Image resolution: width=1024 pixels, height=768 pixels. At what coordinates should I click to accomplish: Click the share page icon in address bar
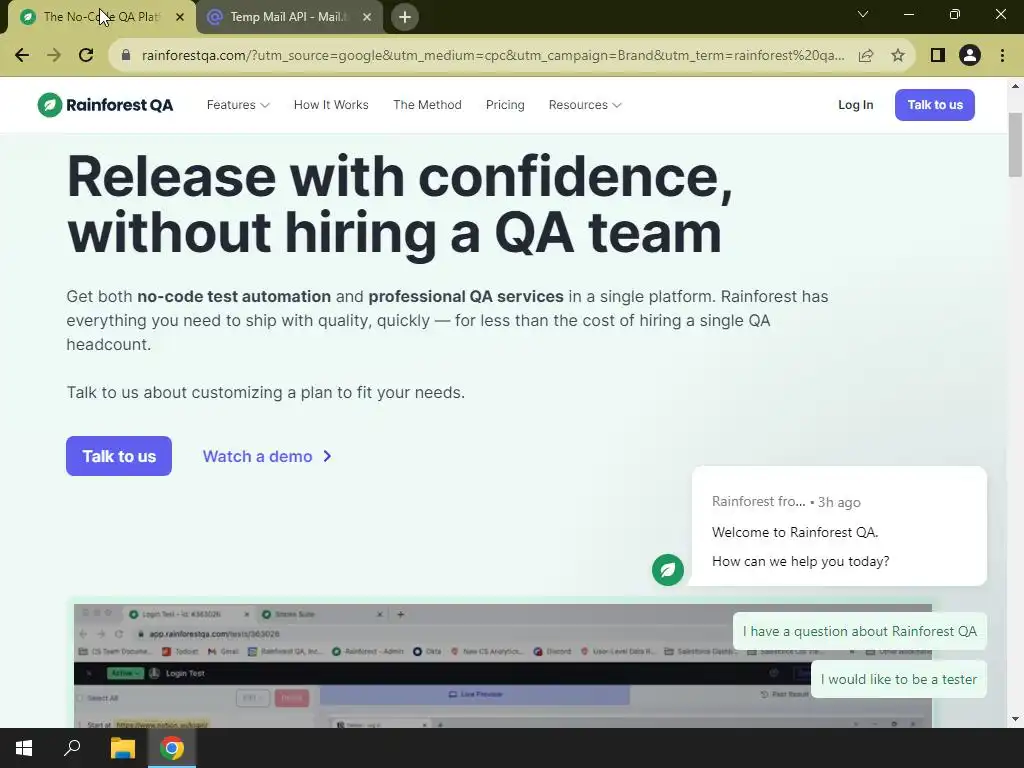coord(866,56)
